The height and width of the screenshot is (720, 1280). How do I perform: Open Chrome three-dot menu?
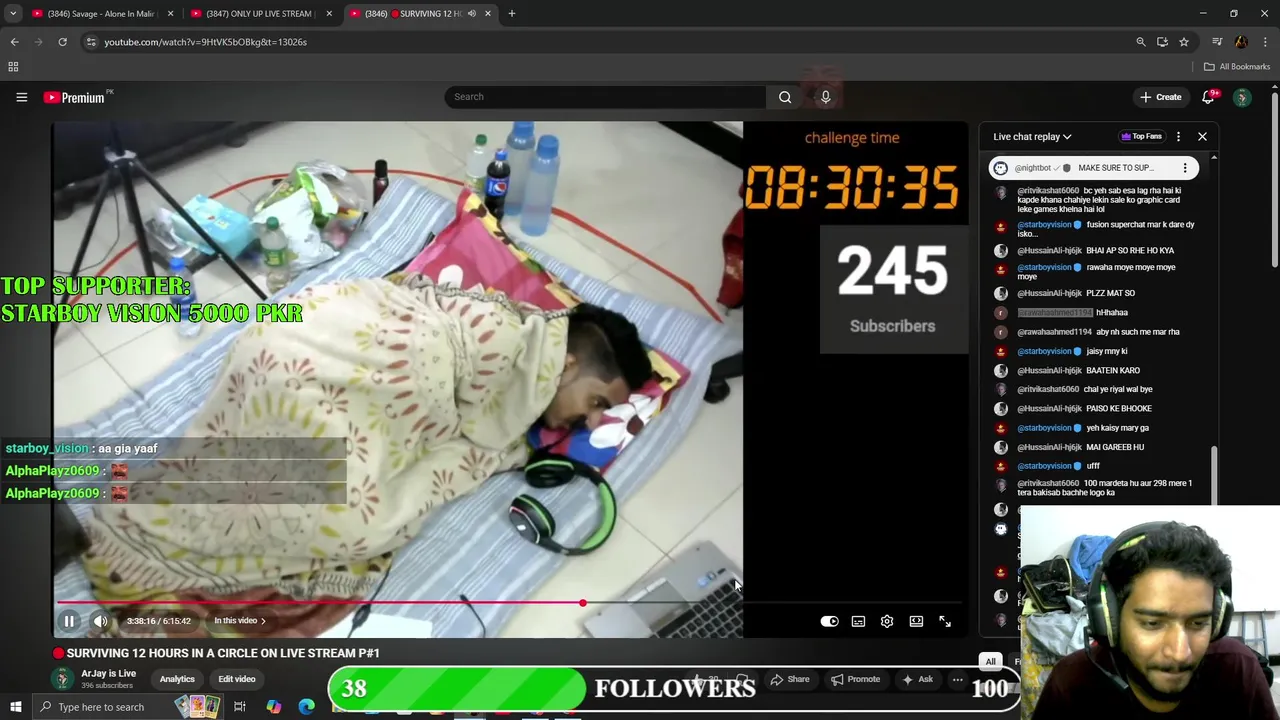coord(1265,42)
